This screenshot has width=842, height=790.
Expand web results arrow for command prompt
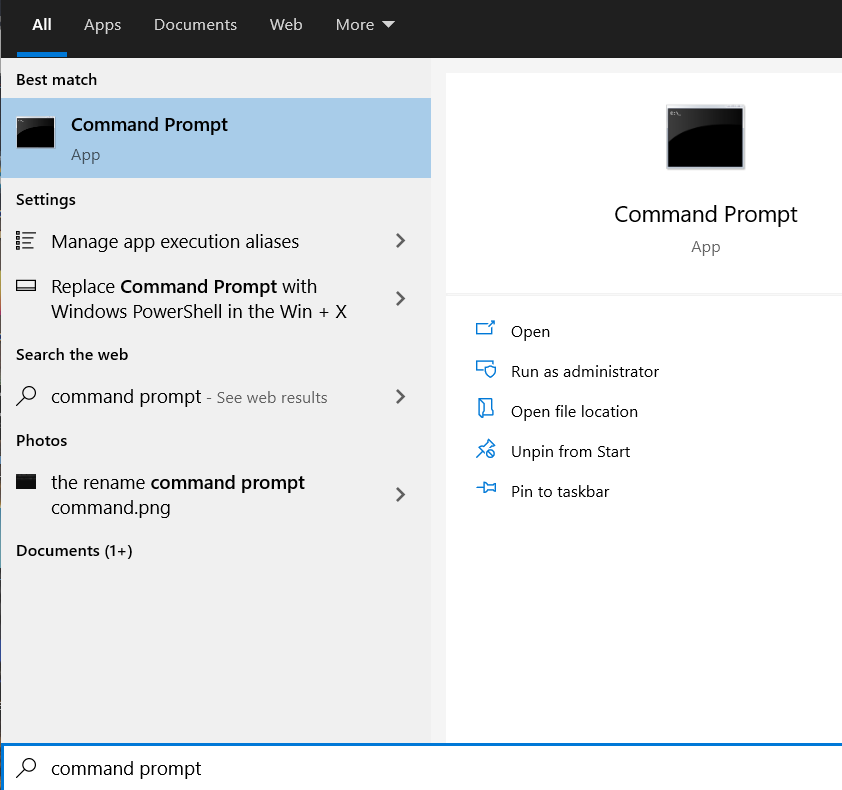(401, 396)
